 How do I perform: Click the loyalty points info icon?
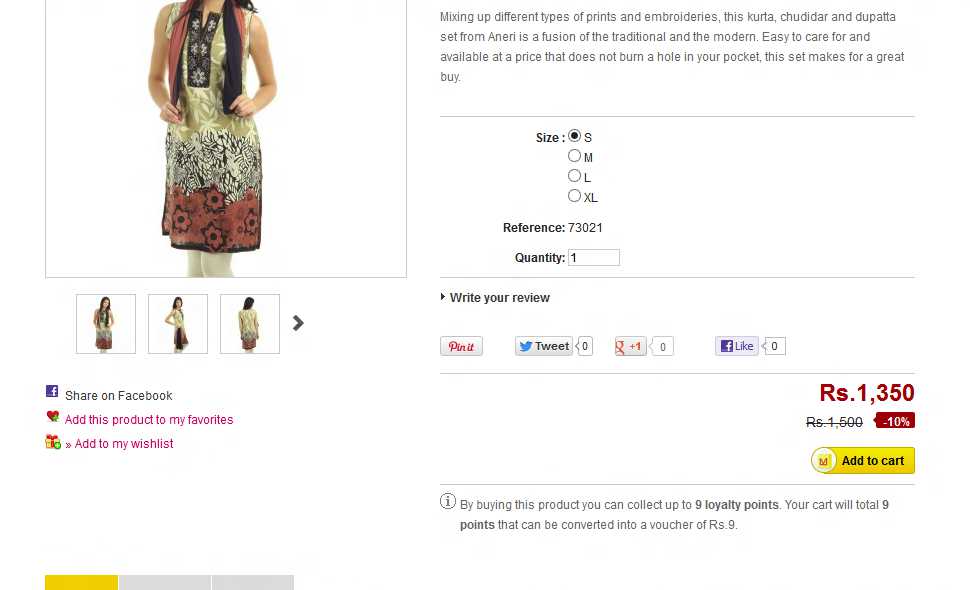[x=448, y=501]
